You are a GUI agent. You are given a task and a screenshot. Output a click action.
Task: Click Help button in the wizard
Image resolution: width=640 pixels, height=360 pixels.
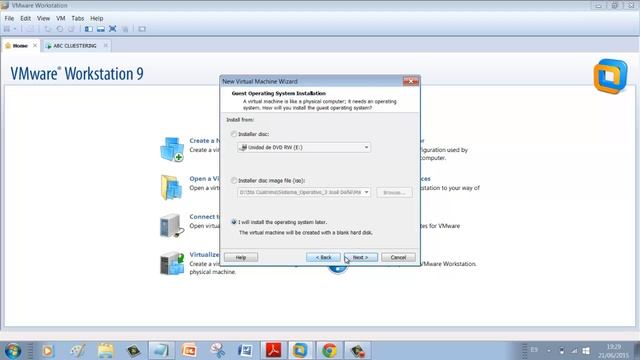[x=241, y=258]
